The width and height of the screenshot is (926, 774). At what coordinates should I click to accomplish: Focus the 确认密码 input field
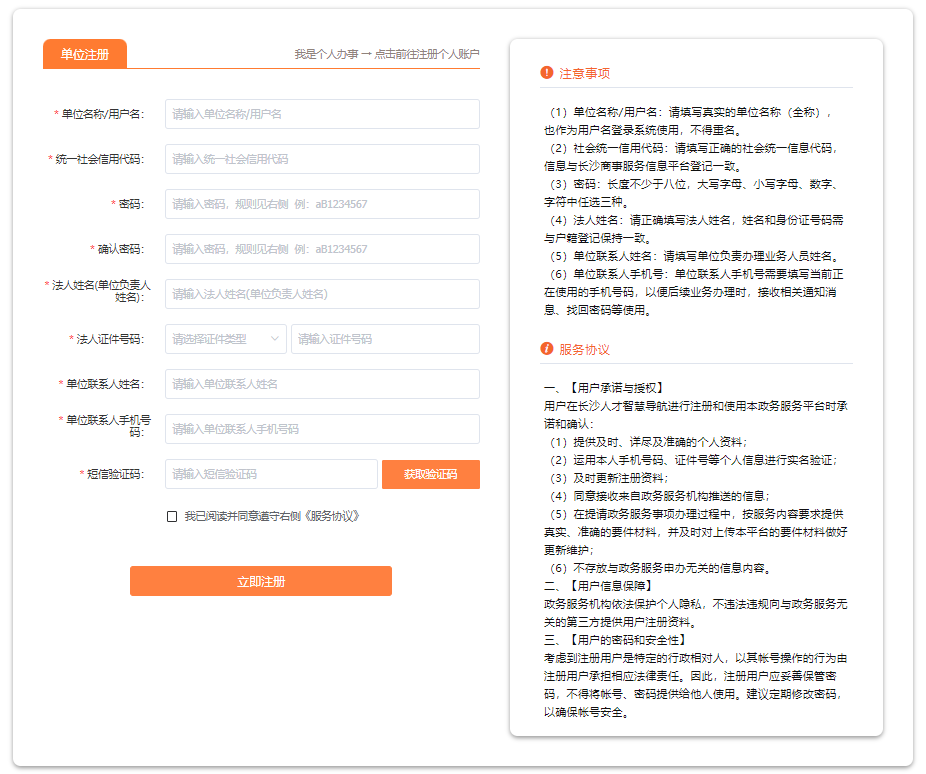point(322,249)
